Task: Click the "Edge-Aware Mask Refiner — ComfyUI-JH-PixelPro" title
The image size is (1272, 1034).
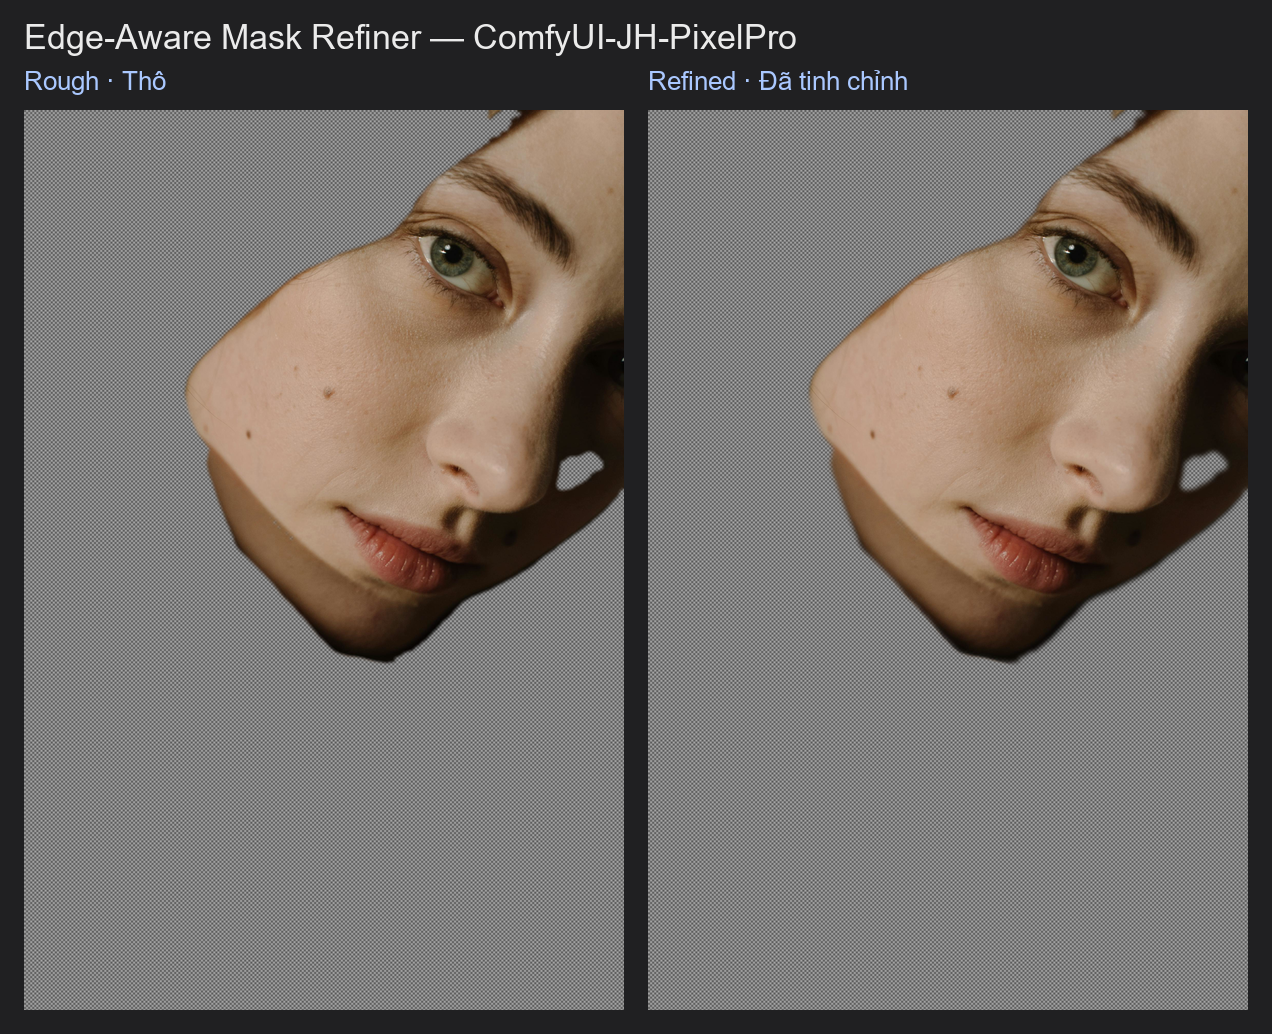Action: 410,37
